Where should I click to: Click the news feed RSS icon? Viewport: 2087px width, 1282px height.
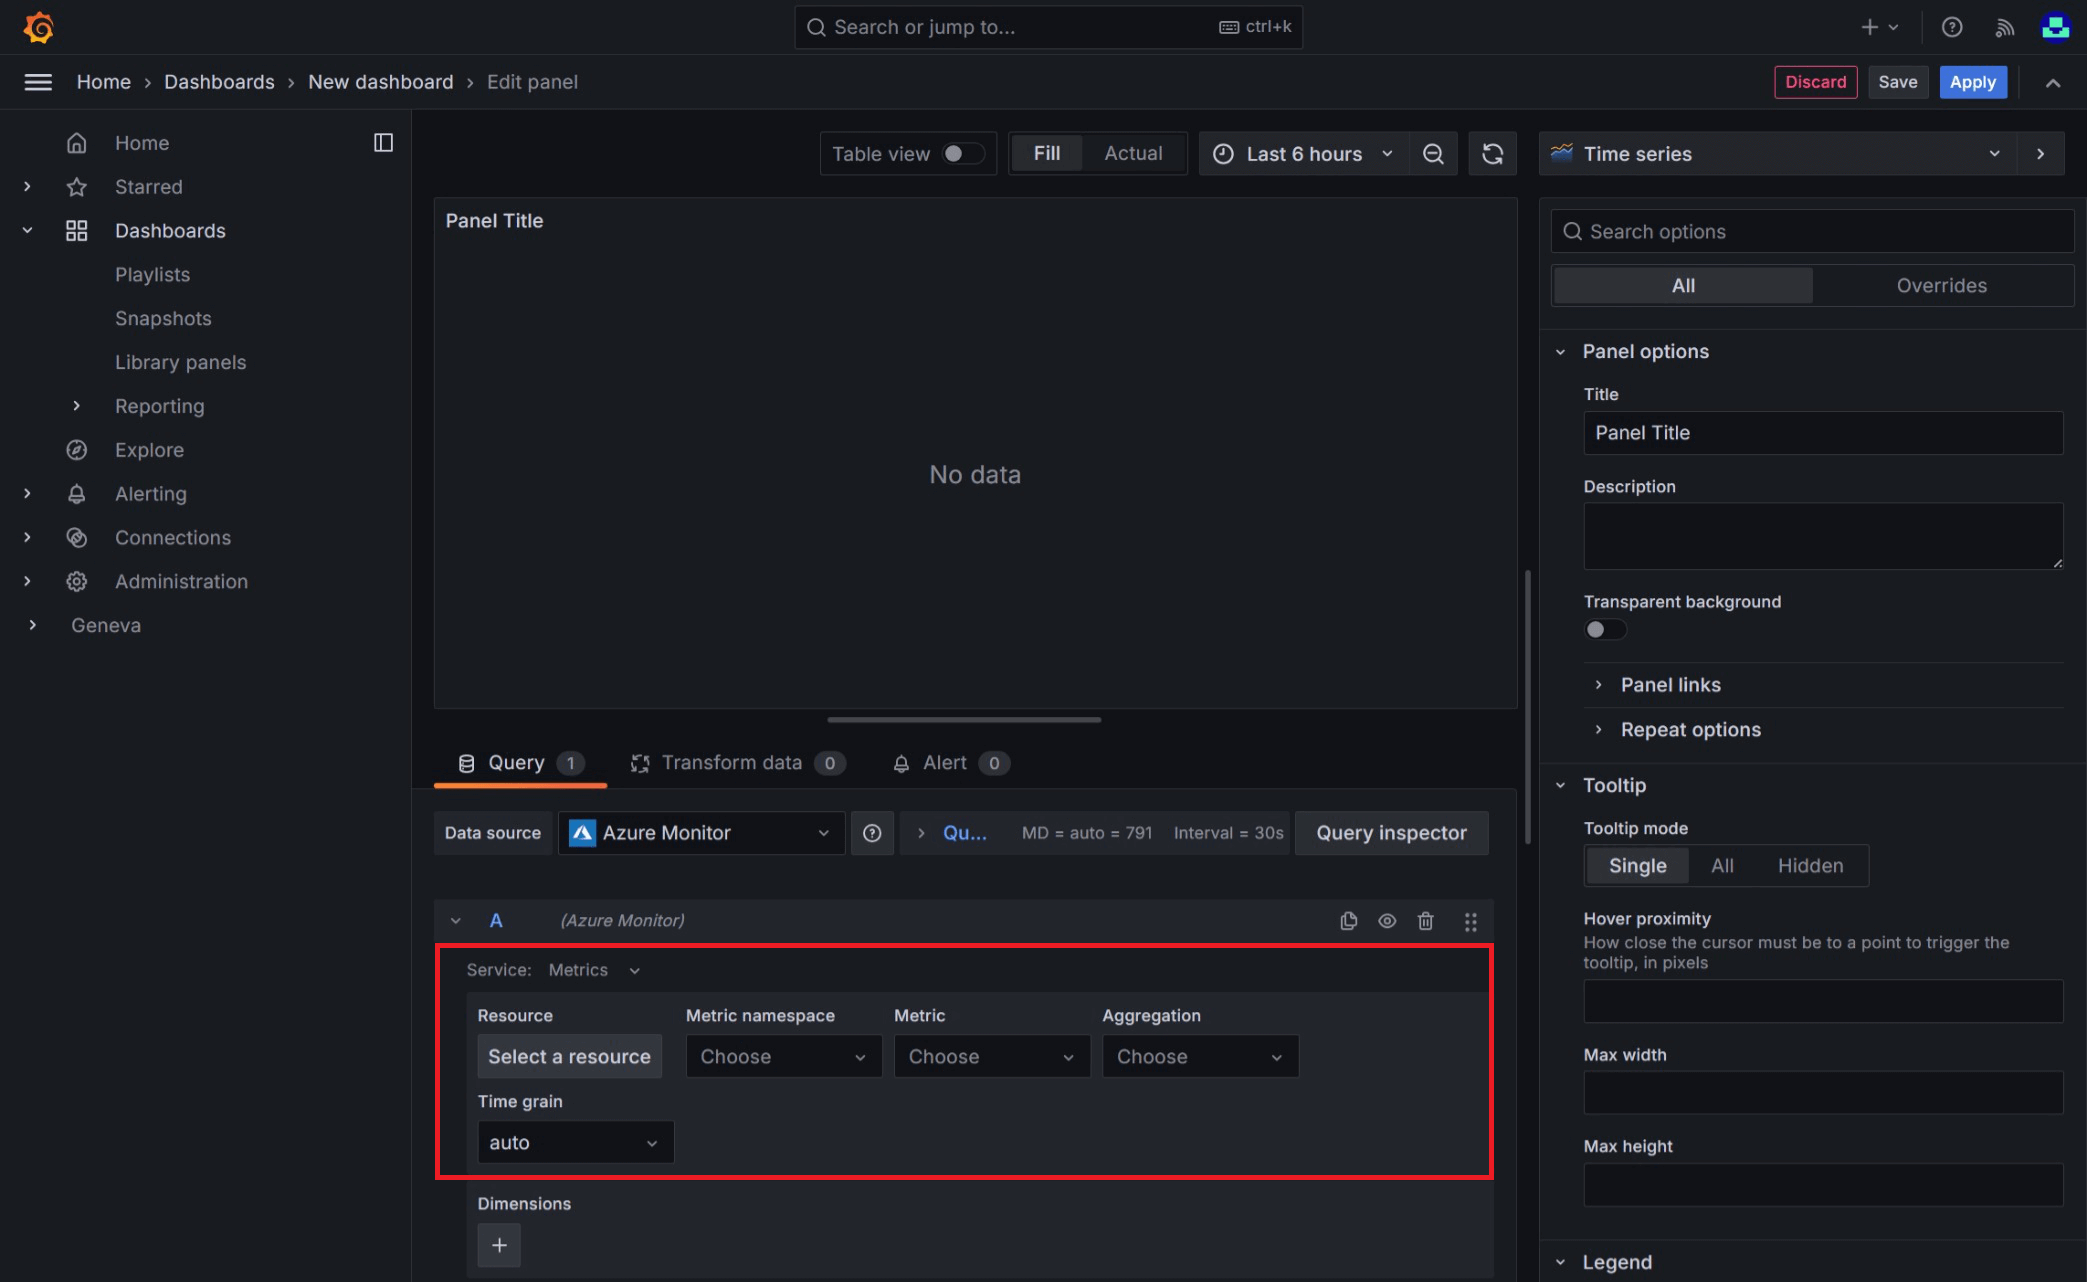(2004, 27)
